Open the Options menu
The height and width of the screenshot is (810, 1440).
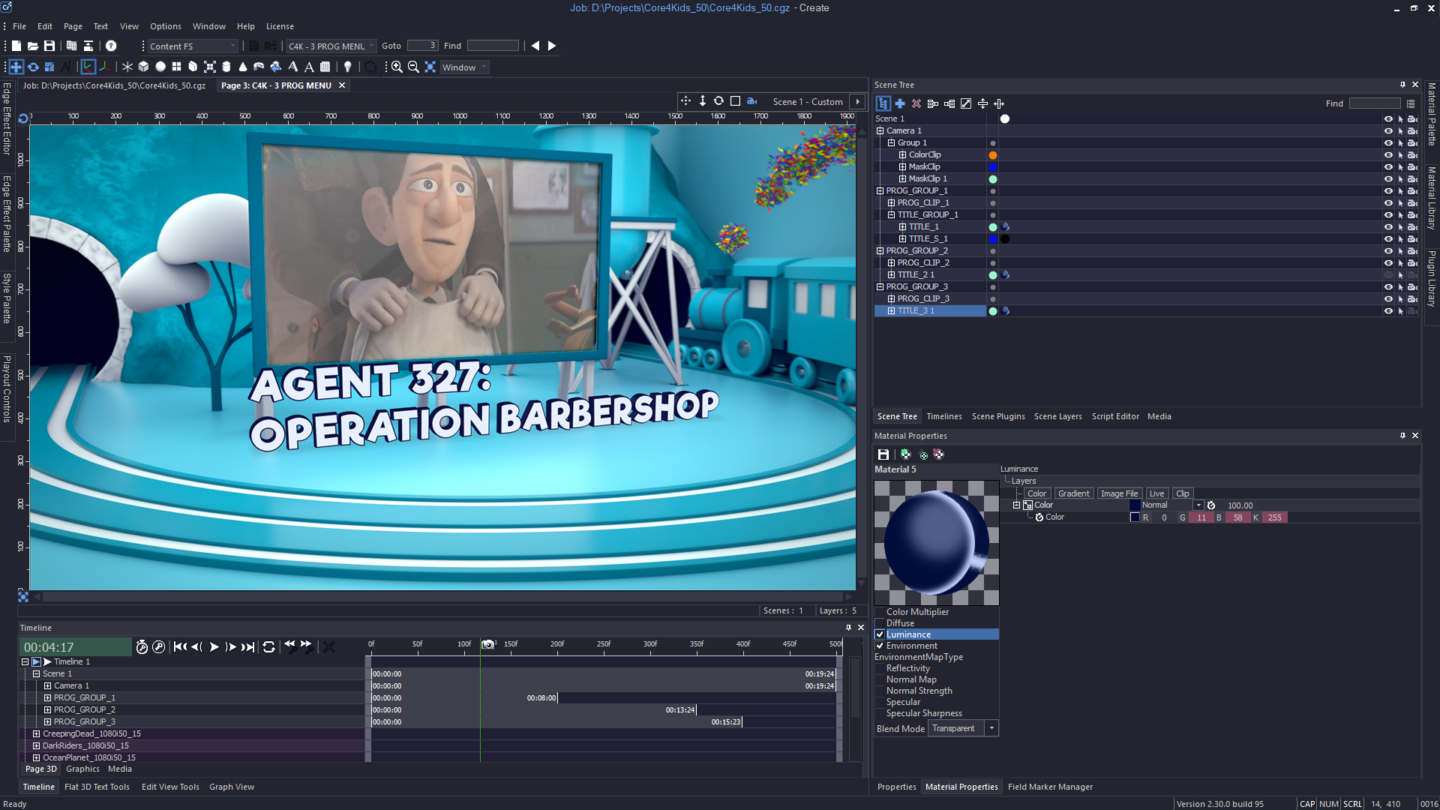pyautogui.click(x=165, y=26)
